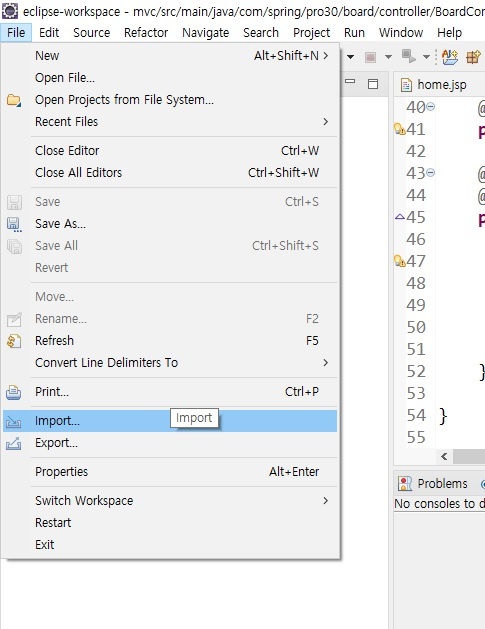Click line number 50 in editor gutter
Screen dimensions: 485x629
416,327
